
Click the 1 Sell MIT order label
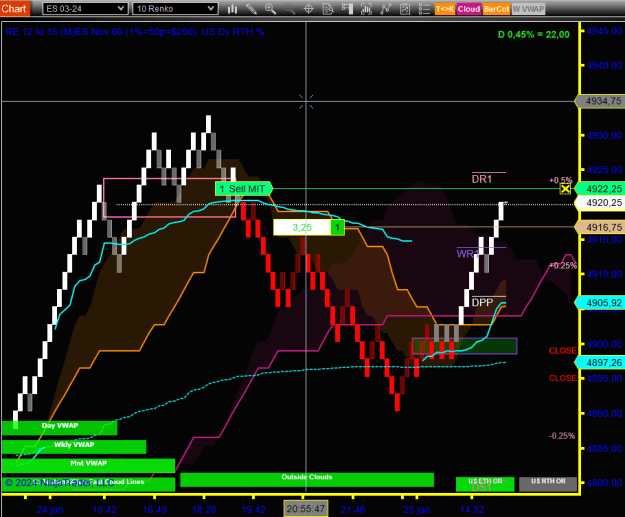pos(243,189)
